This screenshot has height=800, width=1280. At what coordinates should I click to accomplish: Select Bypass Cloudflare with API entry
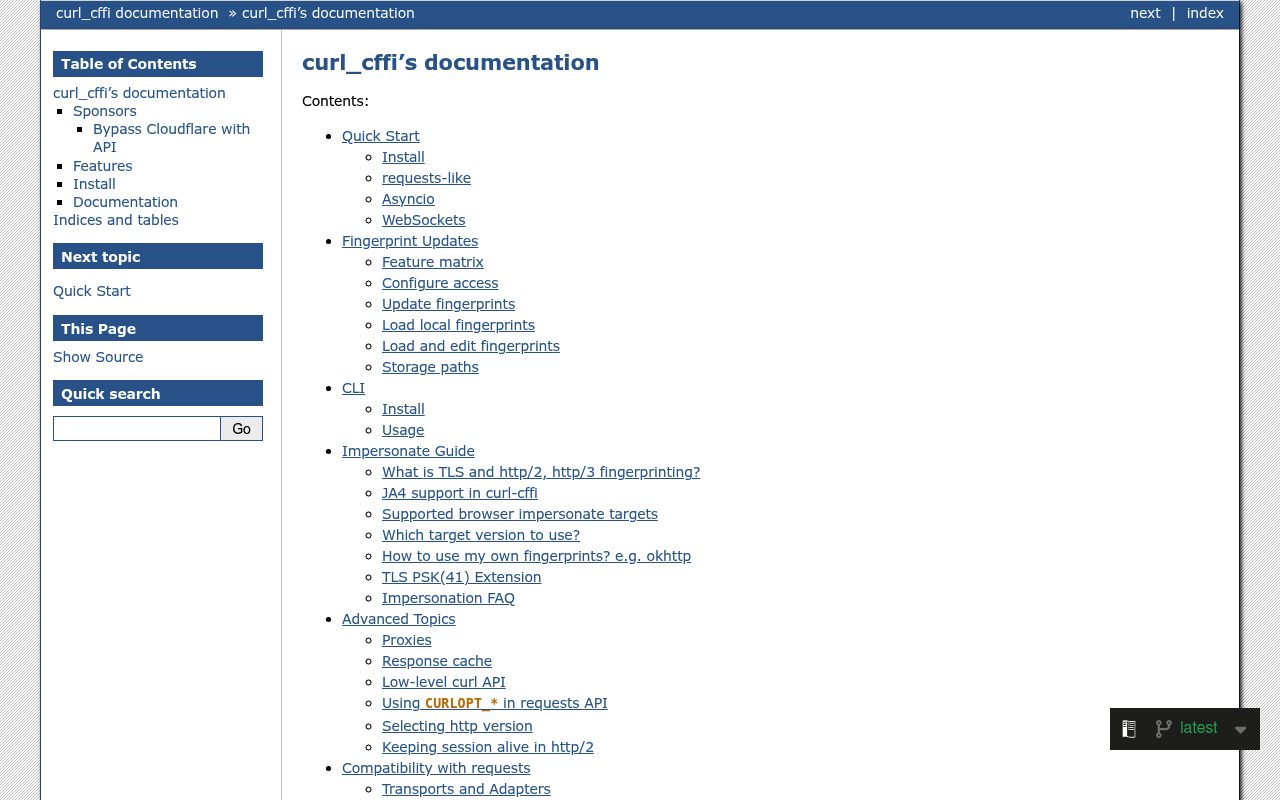(171, 138)
